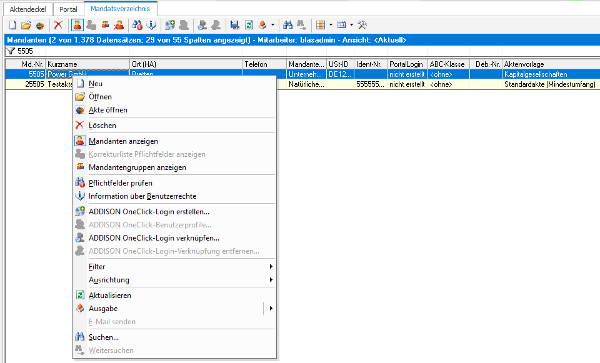
Task: Choose Öffnen in the context menu
Action: [174, 97]
